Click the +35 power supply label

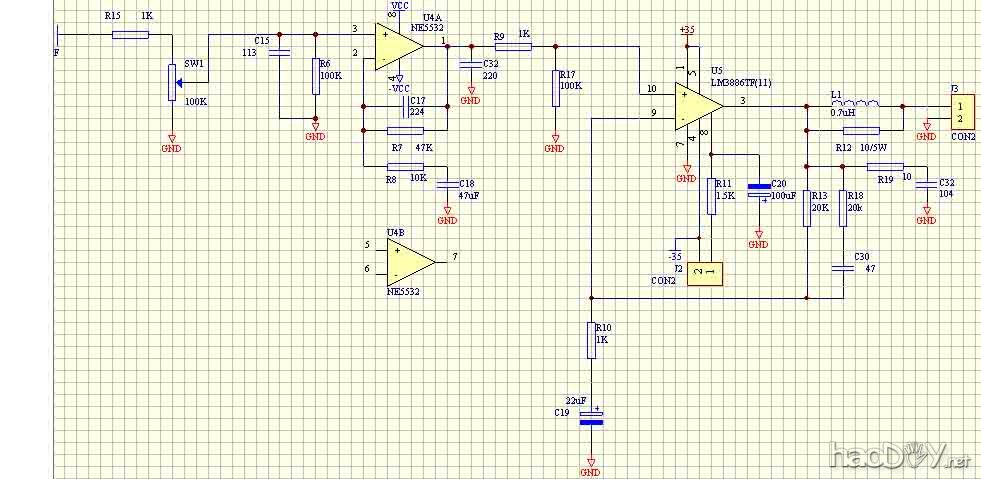686,30
